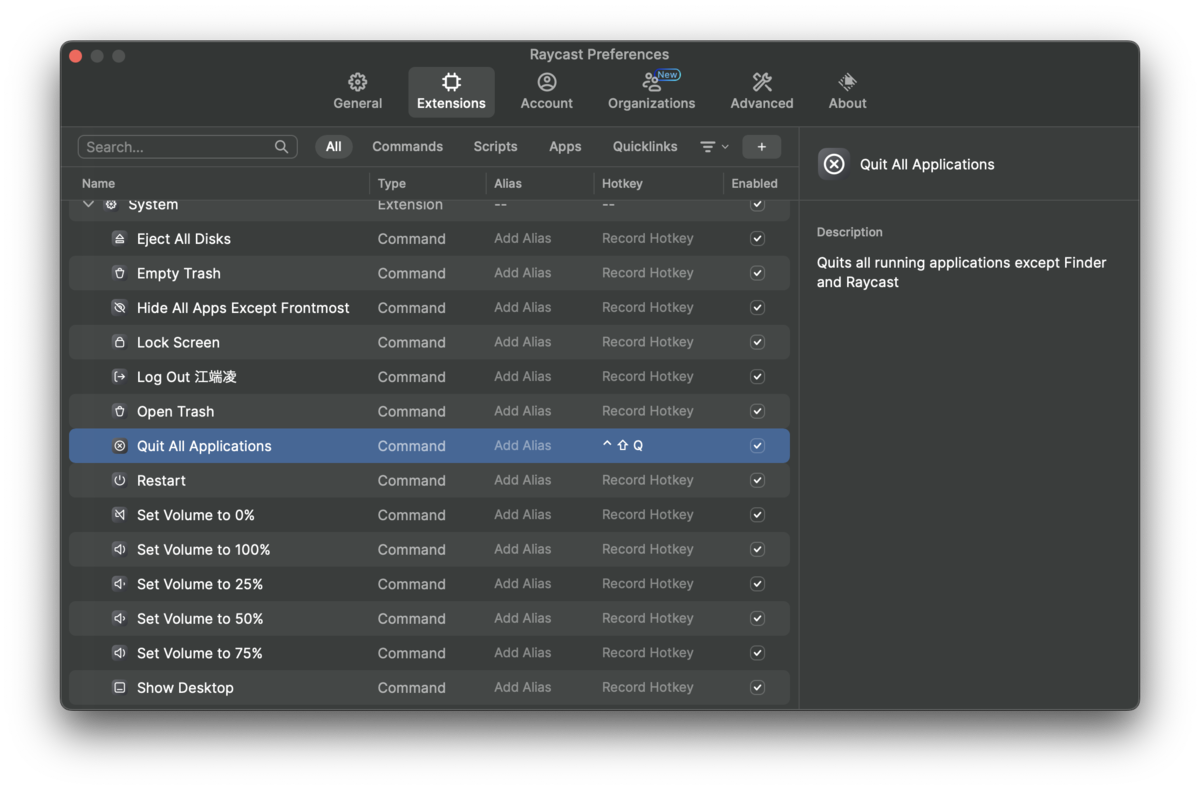Click the plus button to add extension
This screenshot has height=790, width=1200.
click(x=762, y=147)
